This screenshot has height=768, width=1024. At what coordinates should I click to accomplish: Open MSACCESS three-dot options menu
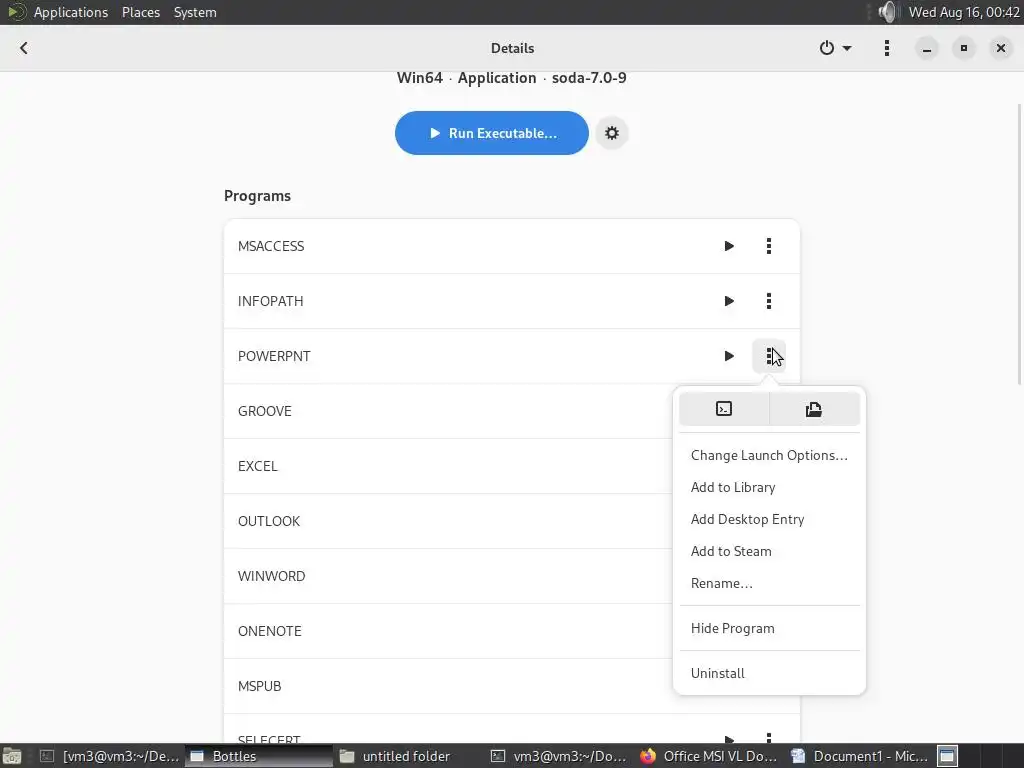point(769,246)
